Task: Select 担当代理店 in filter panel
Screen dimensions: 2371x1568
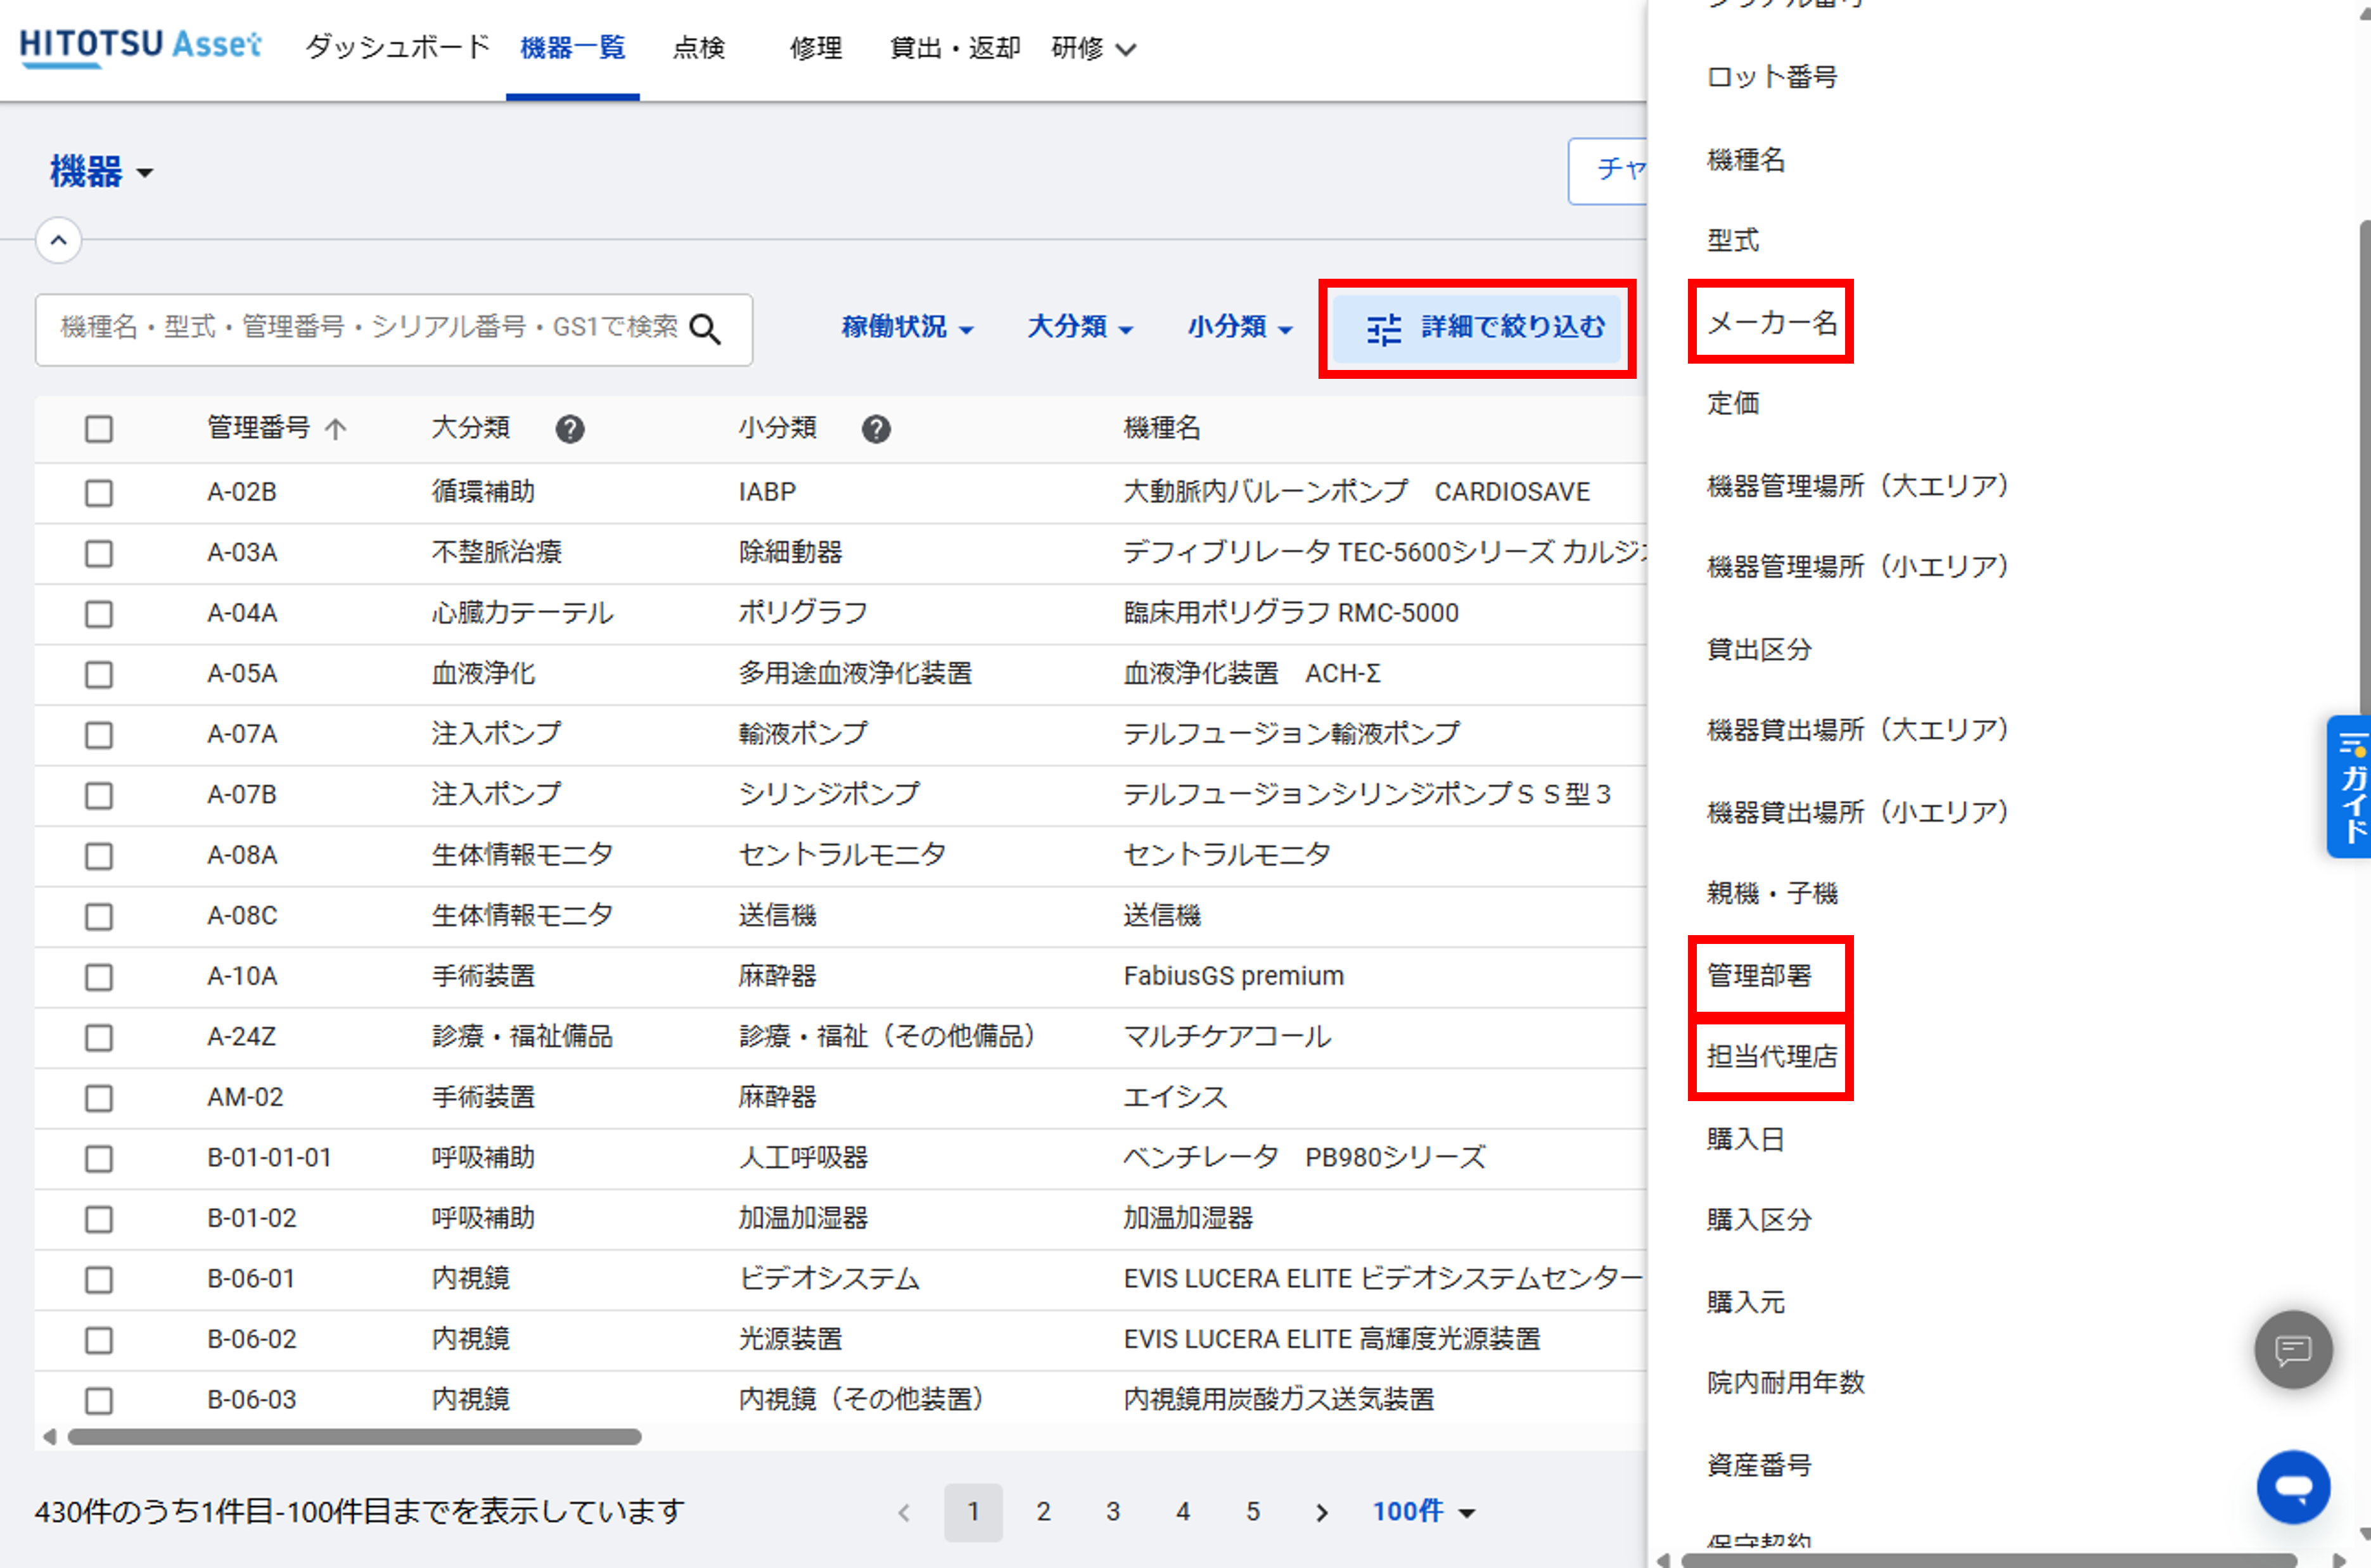Action: click(x=1771, y=1057)
